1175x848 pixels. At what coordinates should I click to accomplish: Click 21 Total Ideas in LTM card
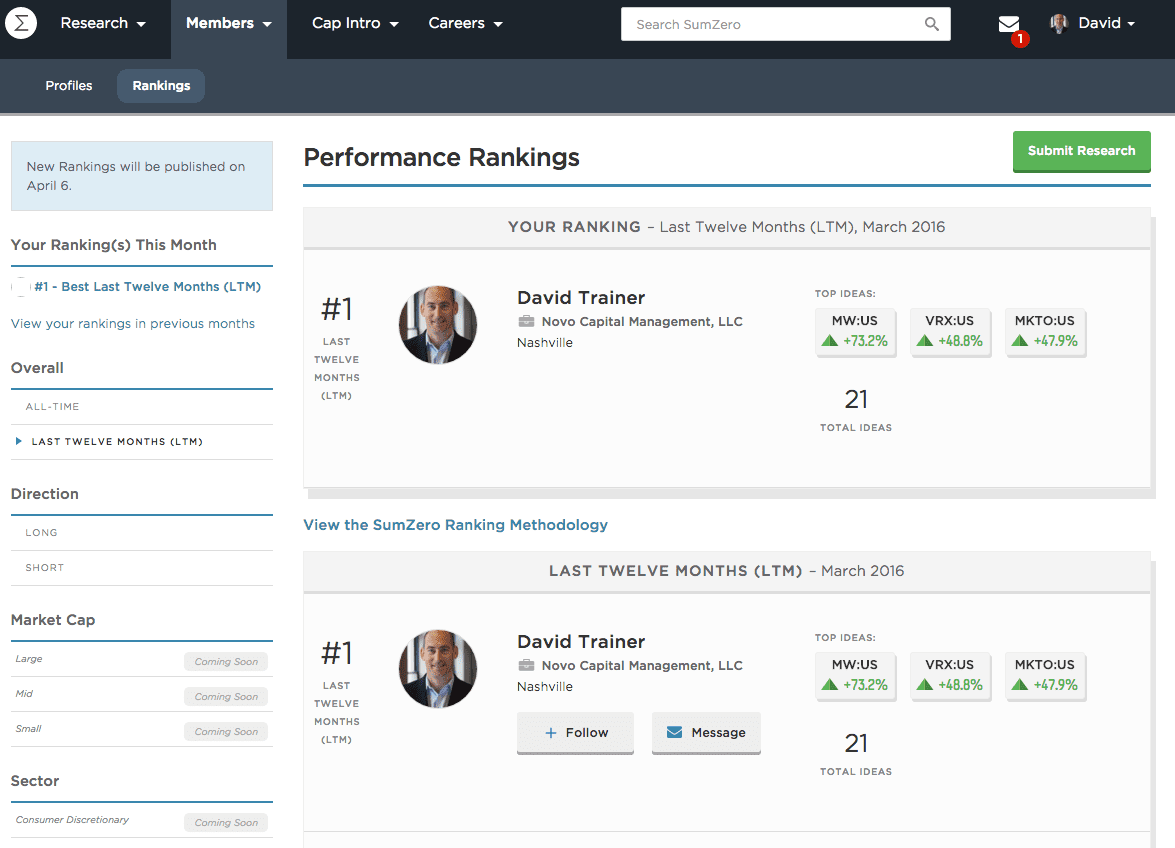[856, 753]
